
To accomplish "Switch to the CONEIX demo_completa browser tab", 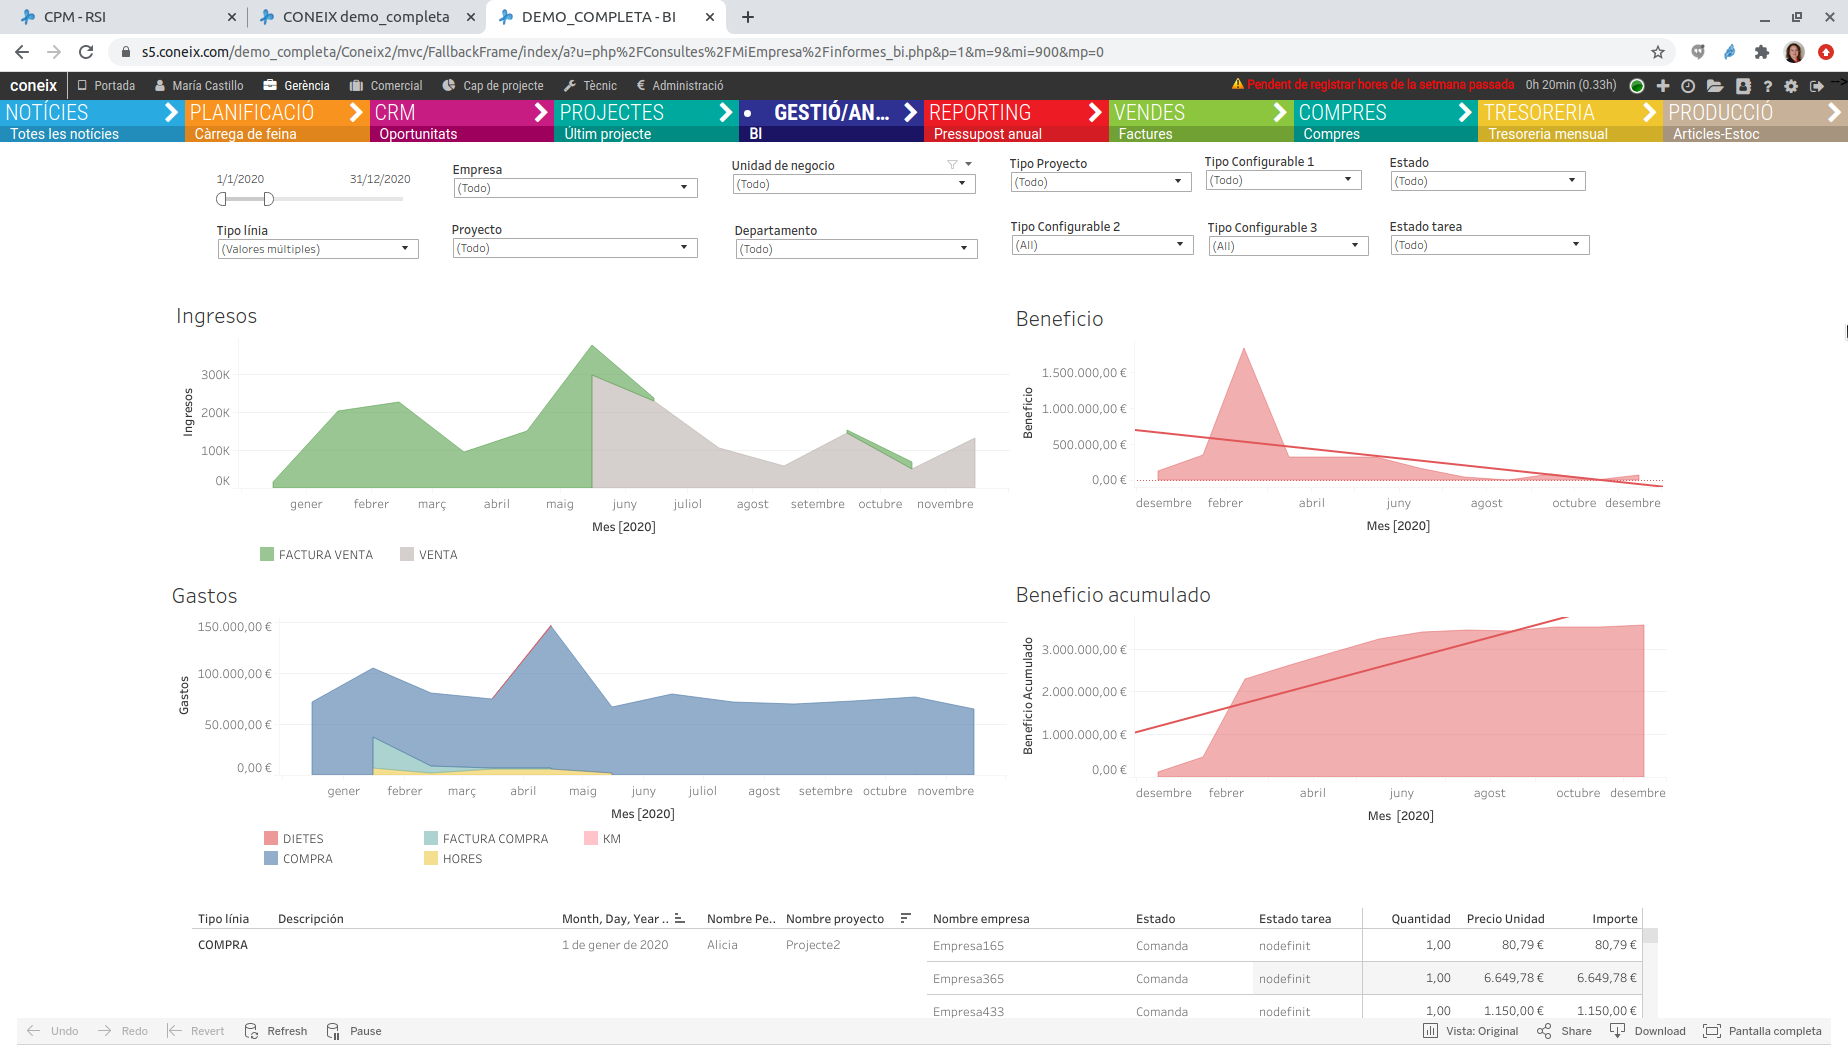I will [365, 16].
